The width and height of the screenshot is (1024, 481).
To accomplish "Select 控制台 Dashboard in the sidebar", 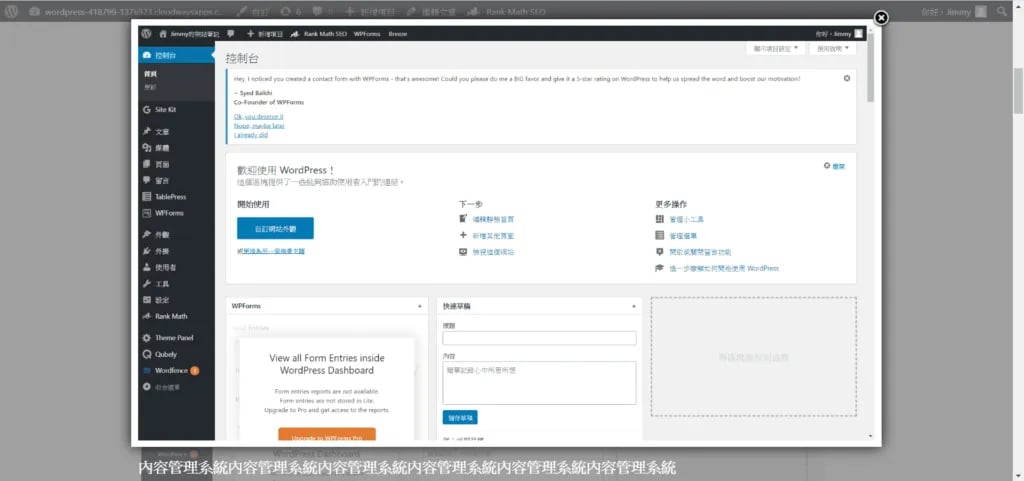I will point(176,55).
